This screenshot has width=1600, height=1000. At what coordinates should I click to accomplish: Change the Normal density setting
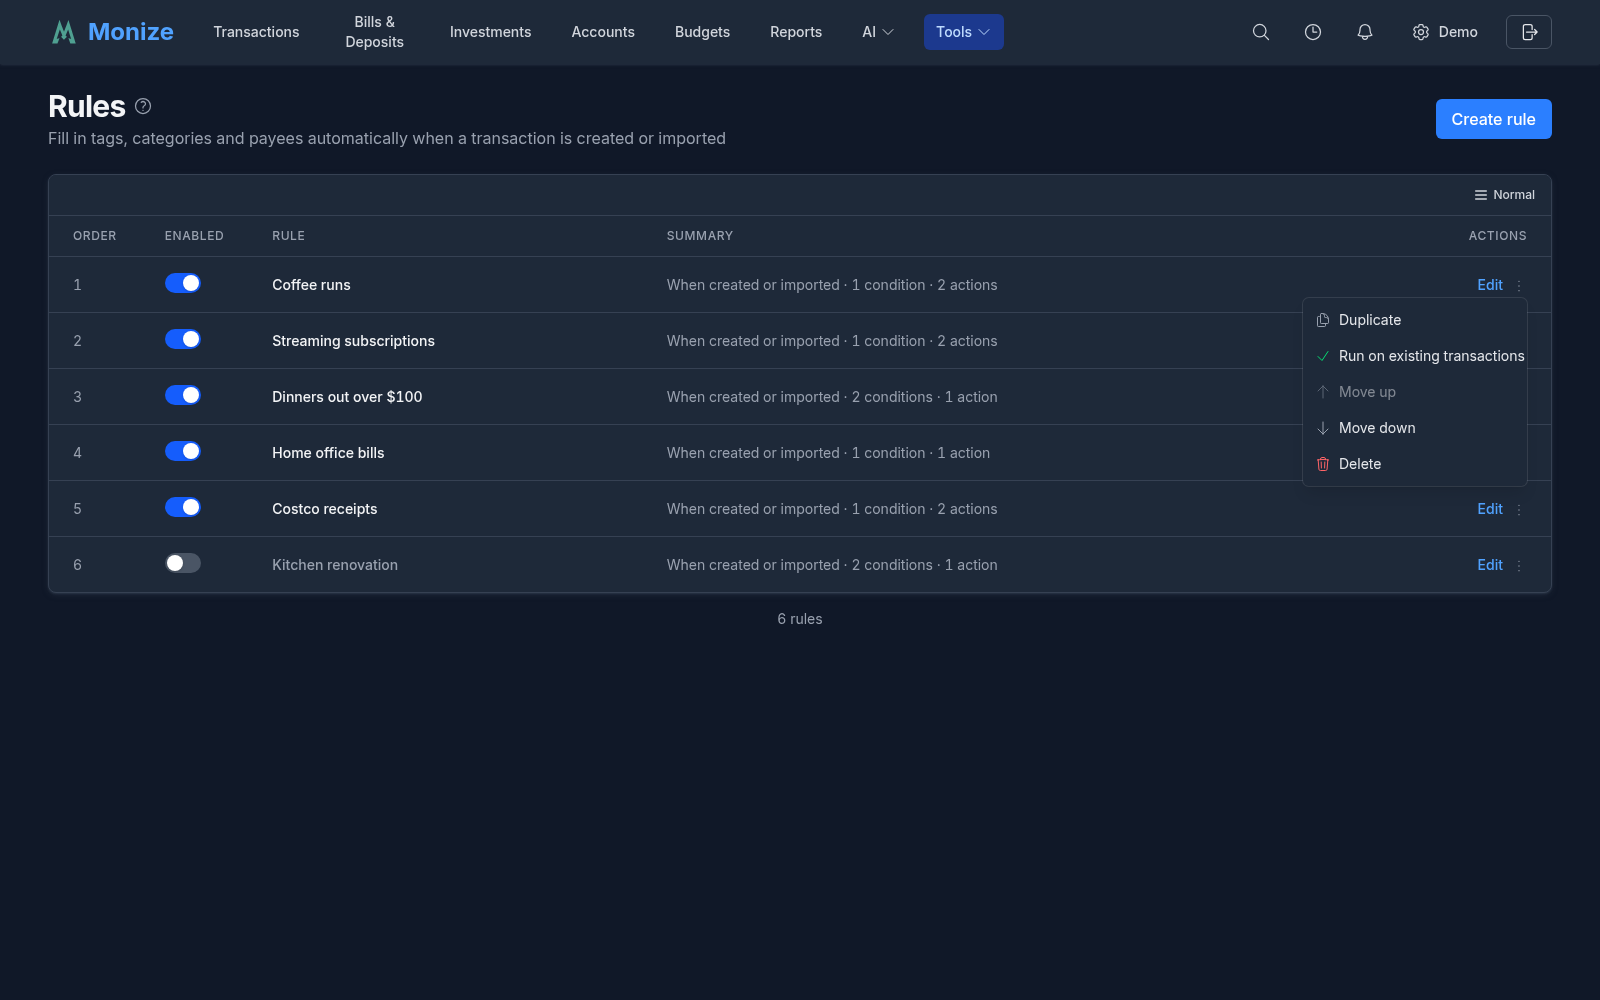[1504, 195]
